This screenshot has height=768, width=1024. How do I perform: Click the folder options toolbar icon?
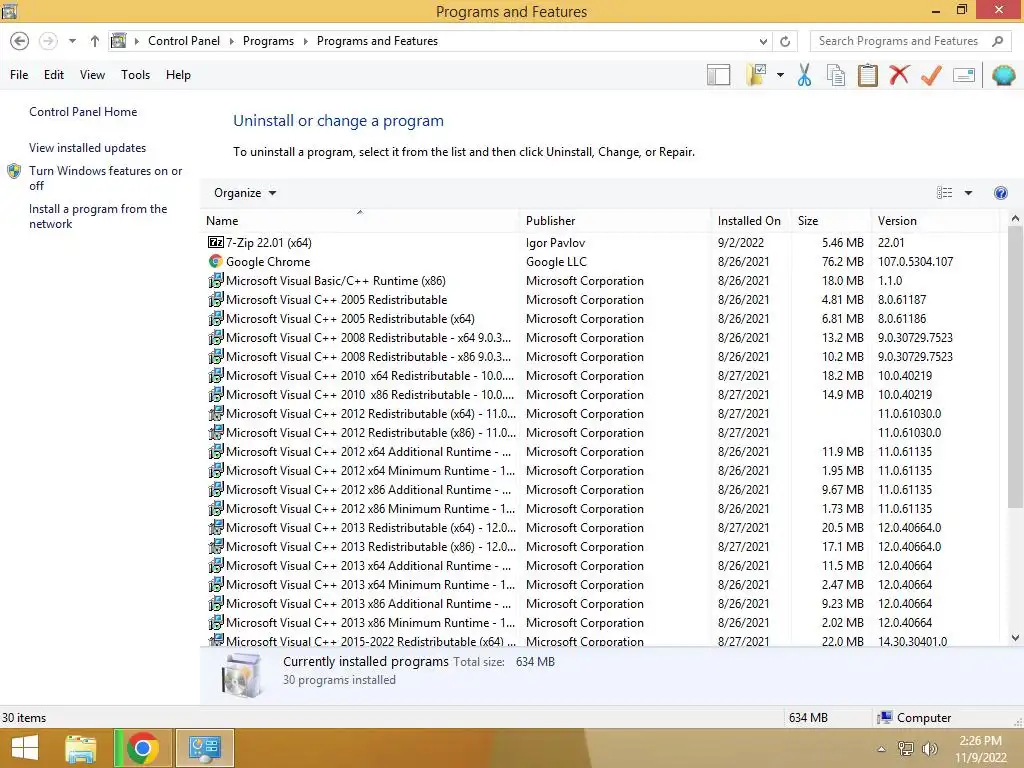click(757, 75)
